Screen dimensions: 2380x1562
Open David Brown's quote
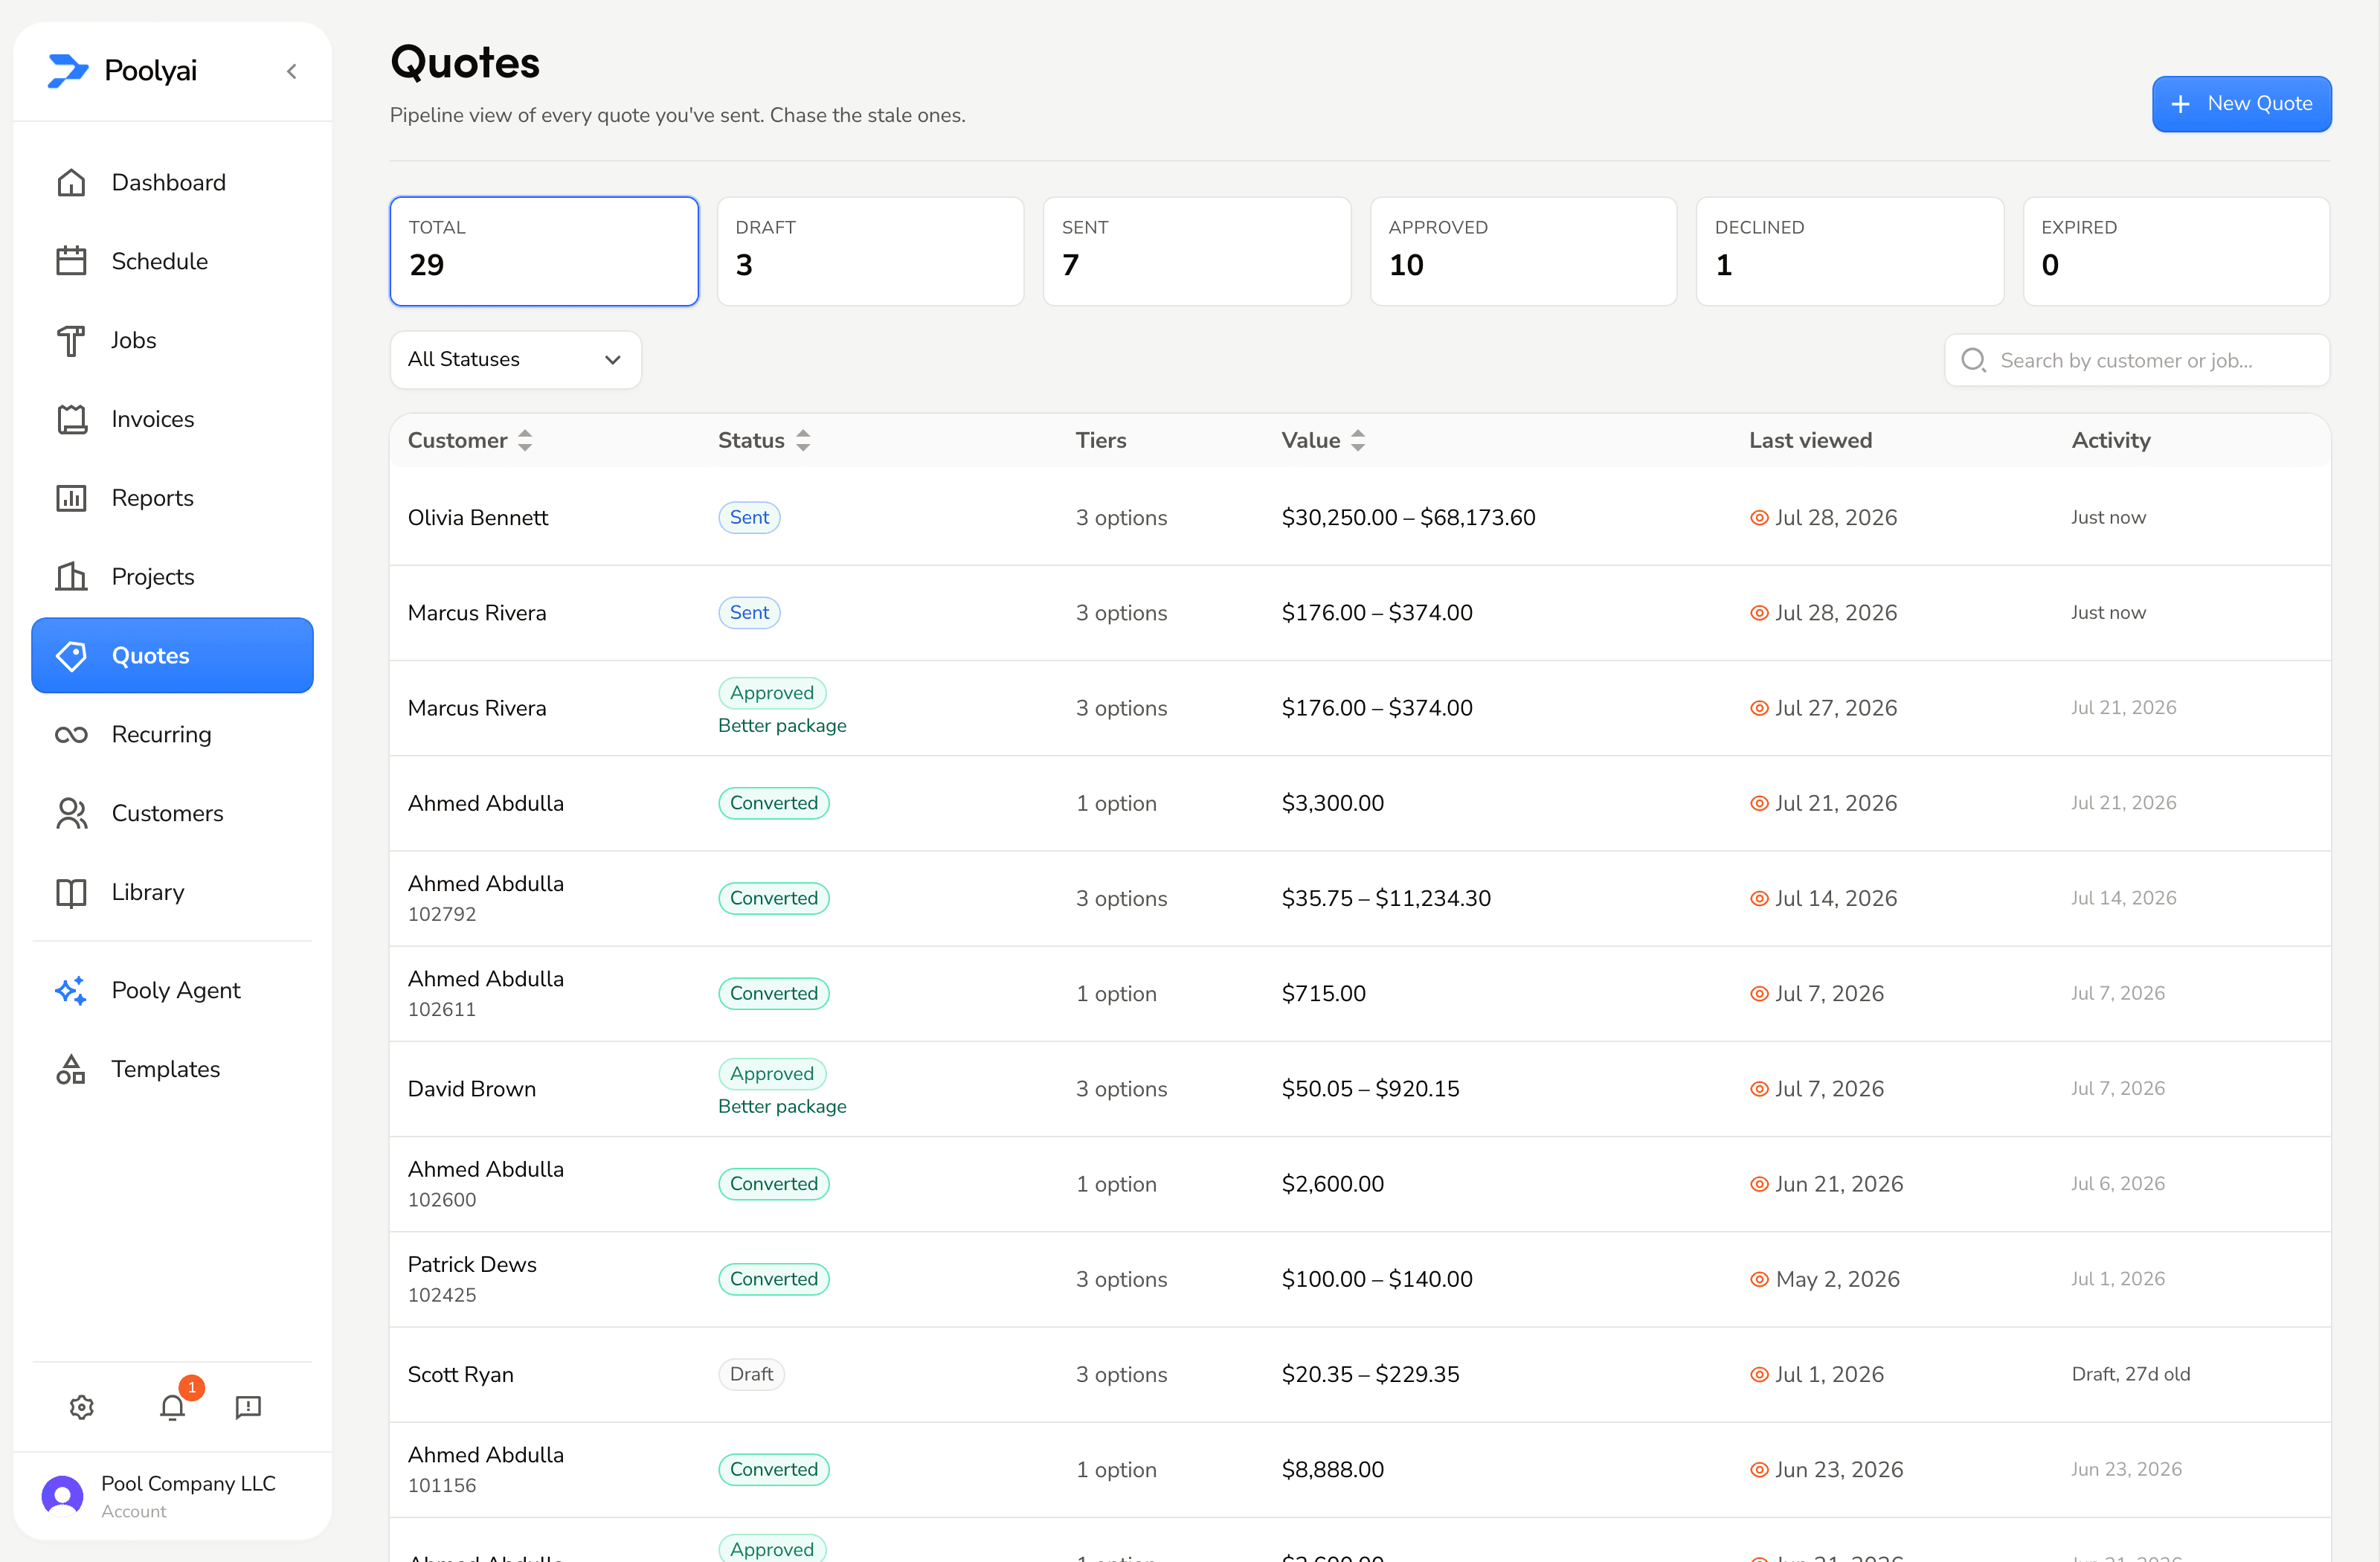point(1360,1089)
